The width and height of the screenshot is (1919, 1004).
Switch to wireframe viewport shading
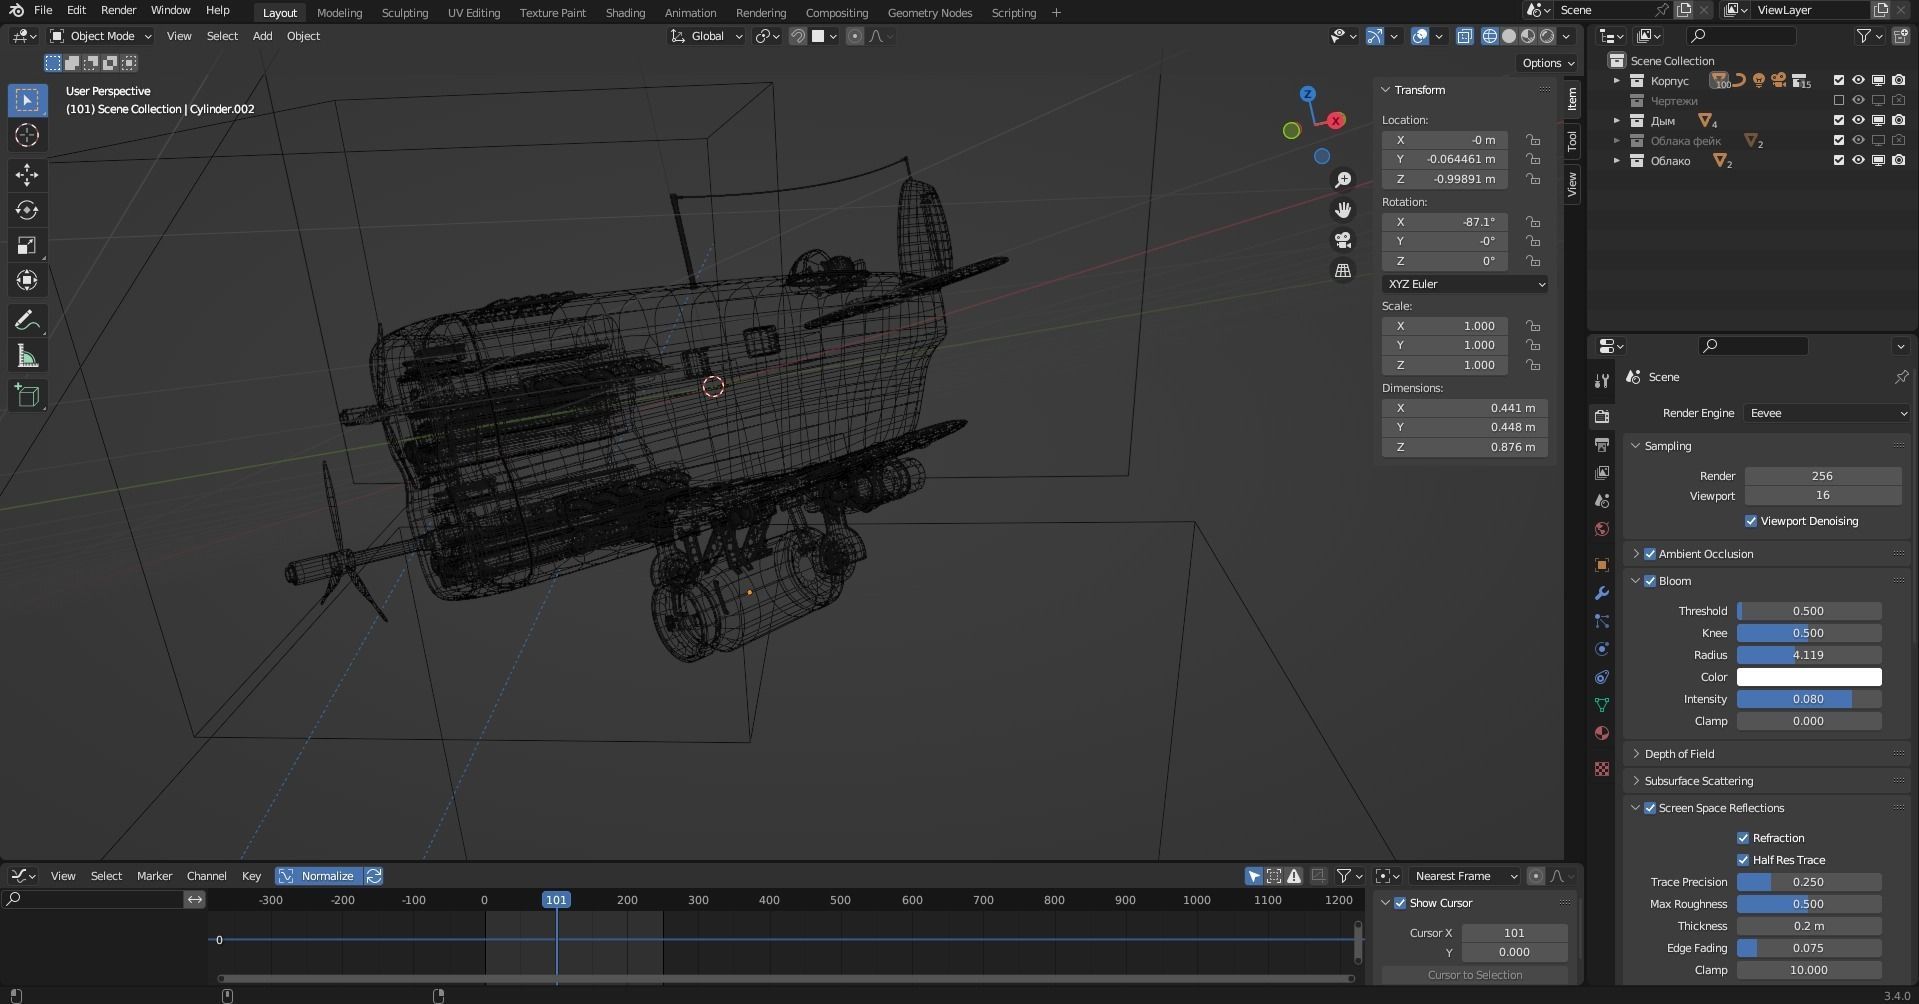(x=1490, y=36)
